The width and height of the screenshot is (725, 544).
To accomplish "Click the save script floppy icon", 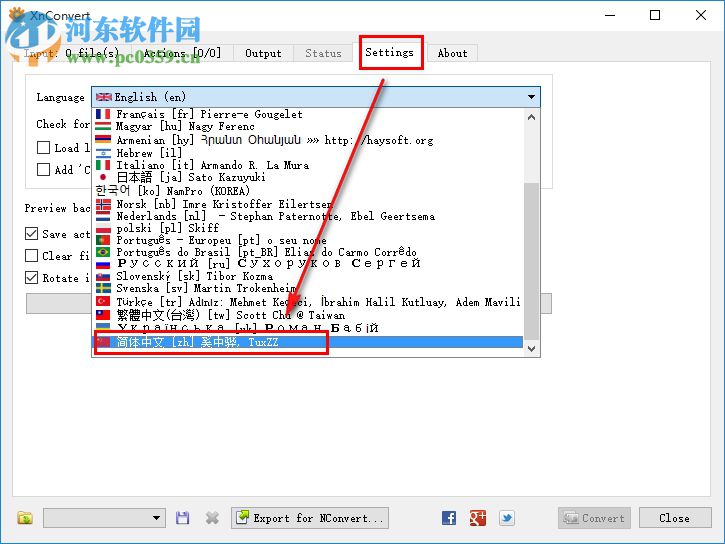I will 183,518.
